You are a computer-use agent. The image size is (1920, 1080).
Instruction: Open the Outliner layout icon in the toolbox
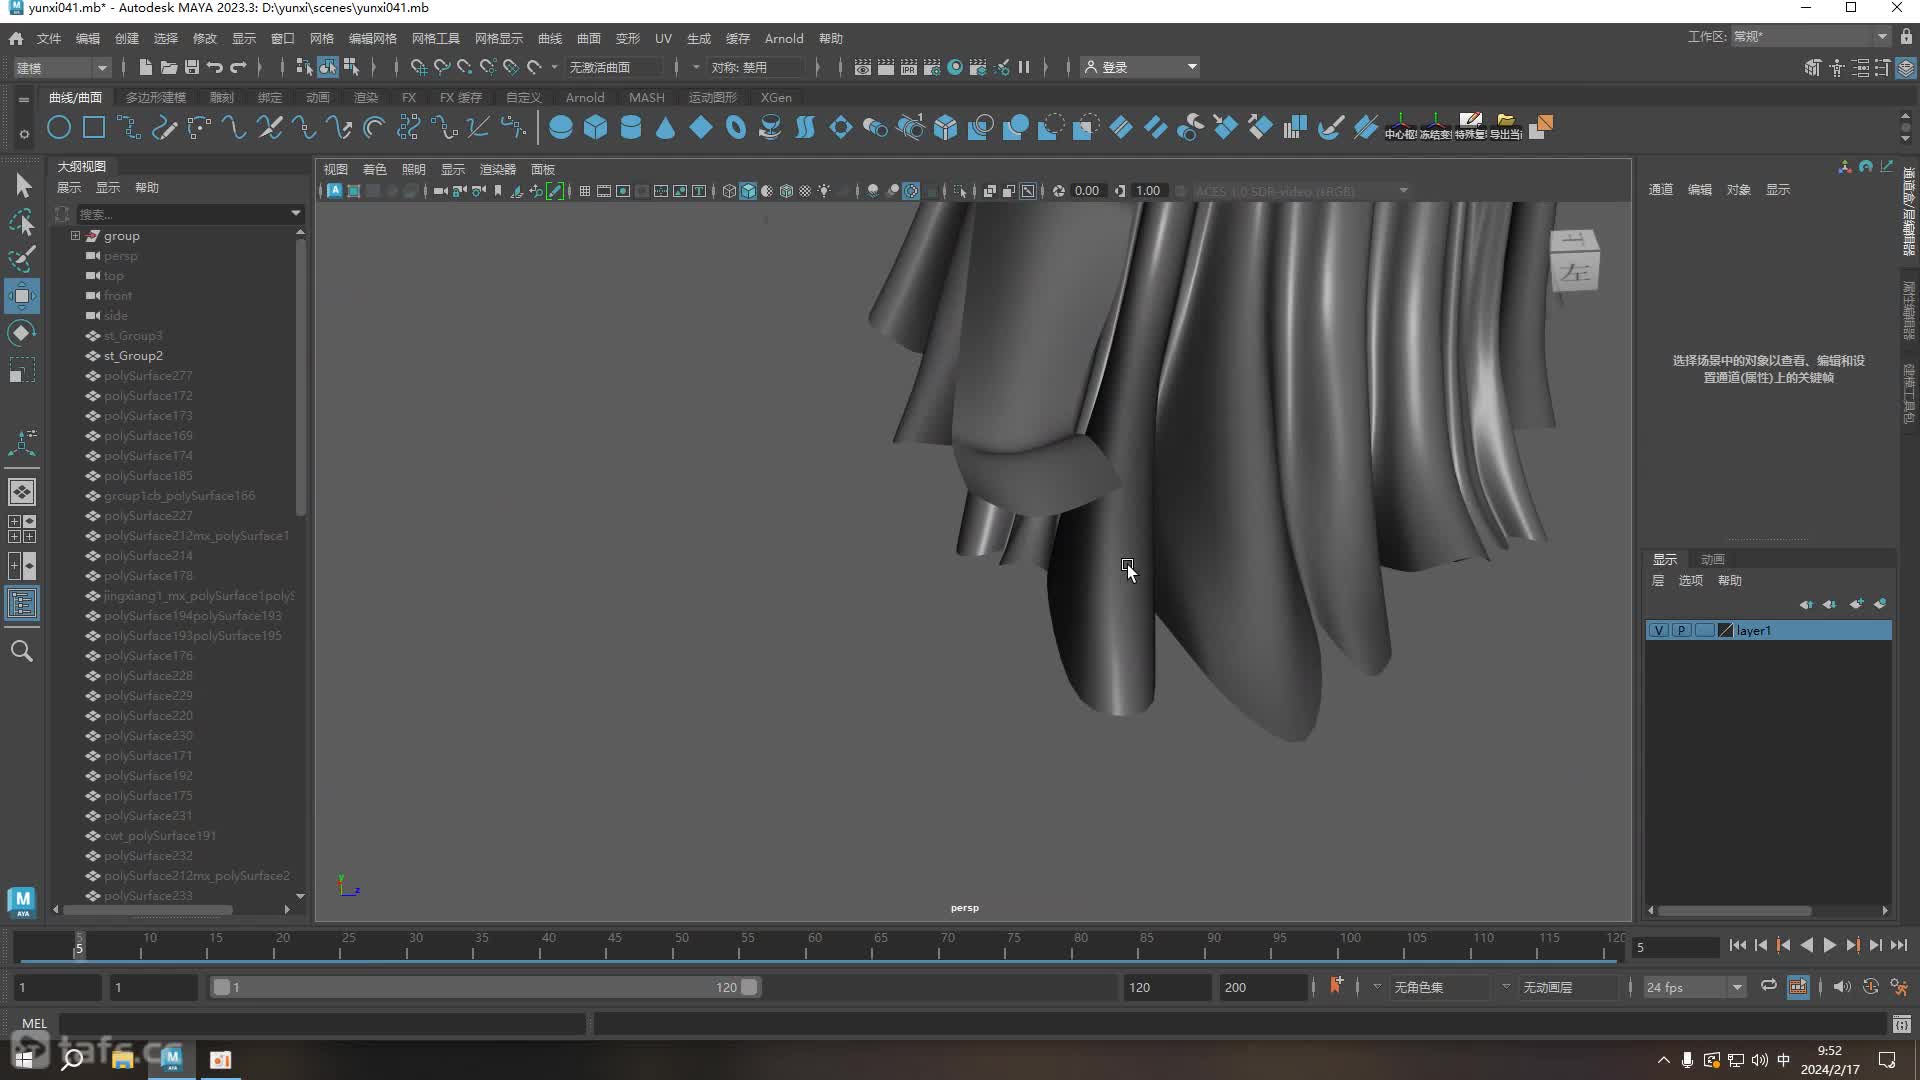coord(22,603)
